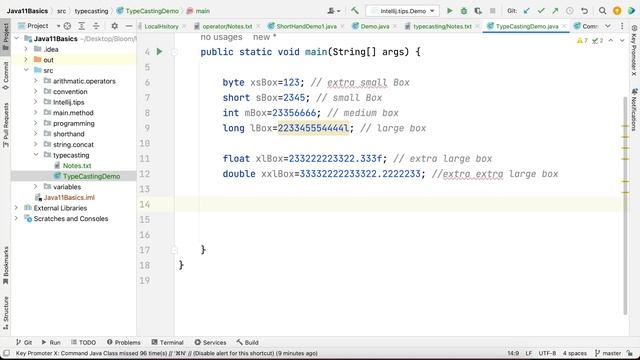640x360 pixels.
Task: Close the TypeCastingDemo.java tab
Action: coord(564,26)
